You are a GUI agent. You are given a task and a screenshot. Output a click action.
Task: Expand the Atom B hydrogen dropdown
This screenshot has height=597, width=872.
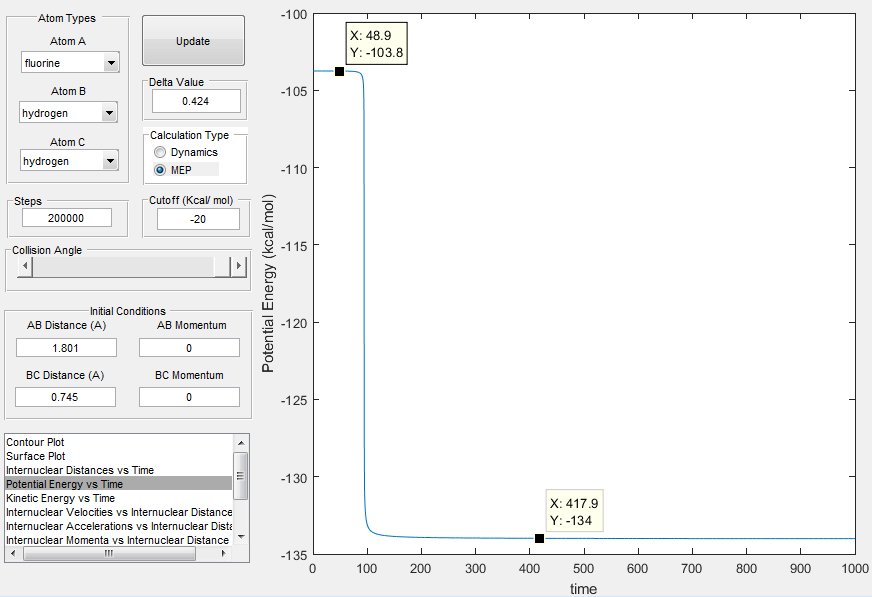(x=68, y=112)
